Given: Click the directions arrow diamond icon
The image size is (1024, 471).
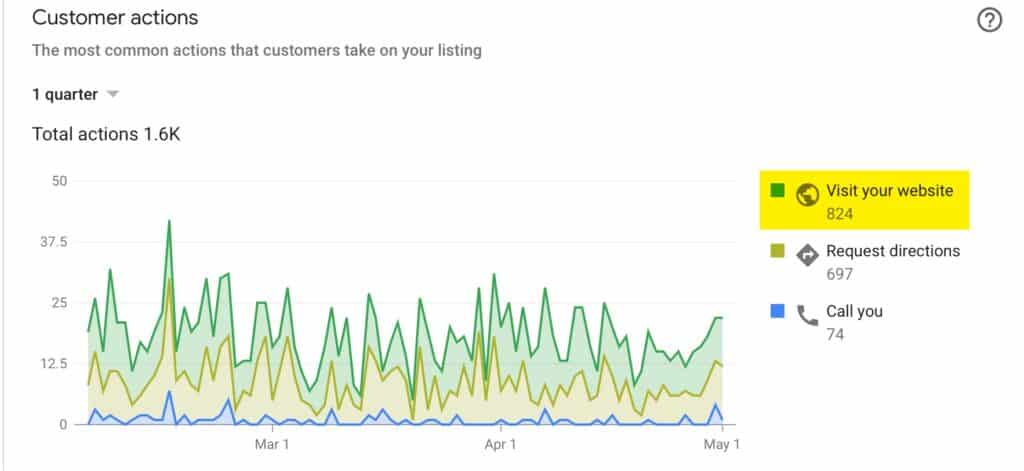Looking at the screenshot, I should [807, 255].
